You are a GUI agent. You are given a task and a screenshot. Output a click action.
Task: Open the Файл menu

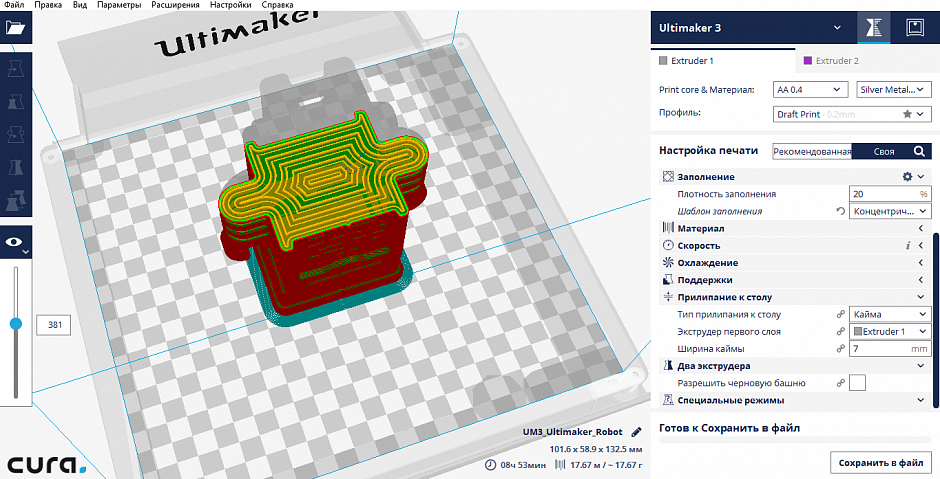pos(14,5)
